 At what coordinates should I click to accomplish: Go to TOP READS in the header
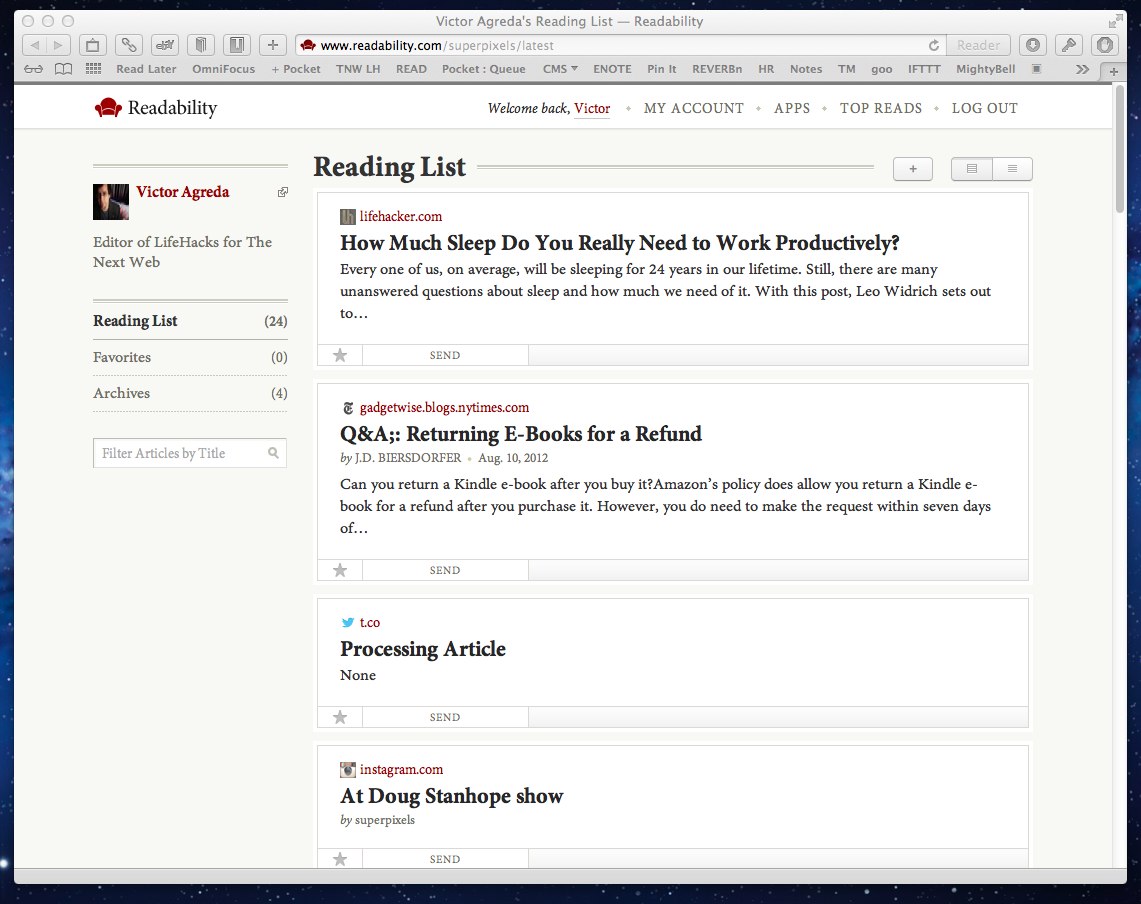tap(880, 108)
